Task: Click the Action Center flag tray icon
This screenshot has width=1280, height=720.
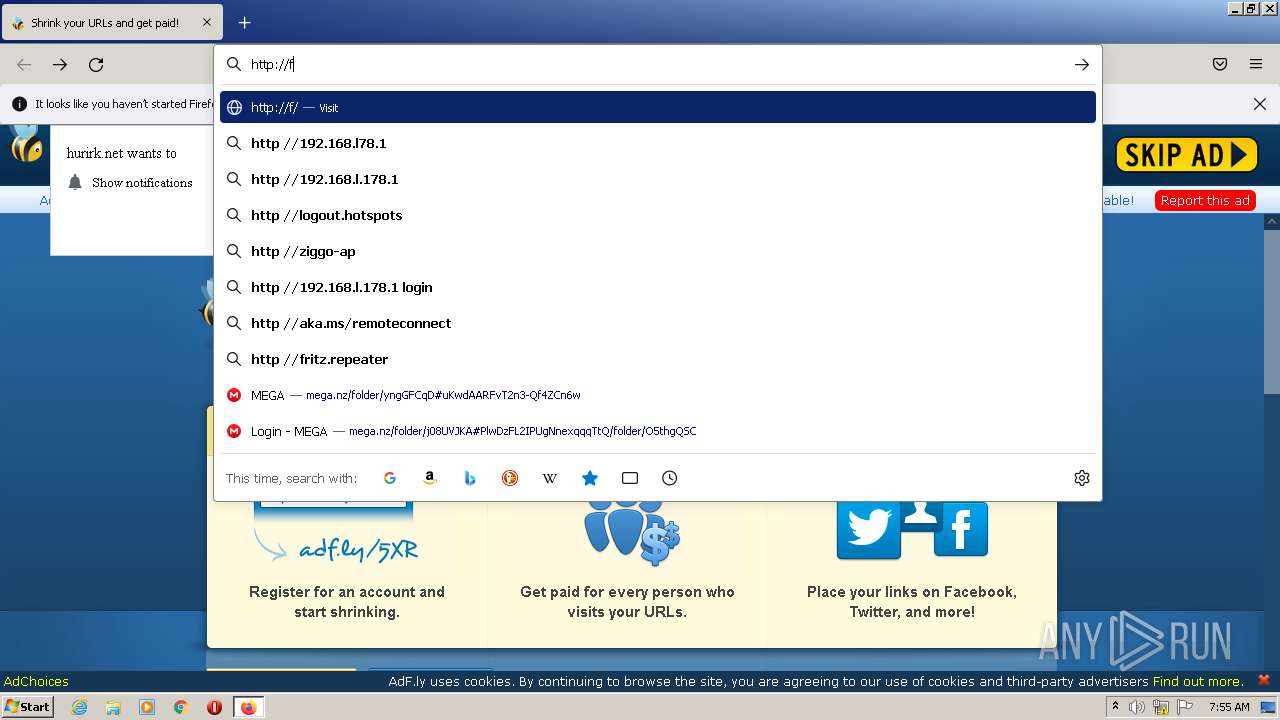Action: [1185, 707]
